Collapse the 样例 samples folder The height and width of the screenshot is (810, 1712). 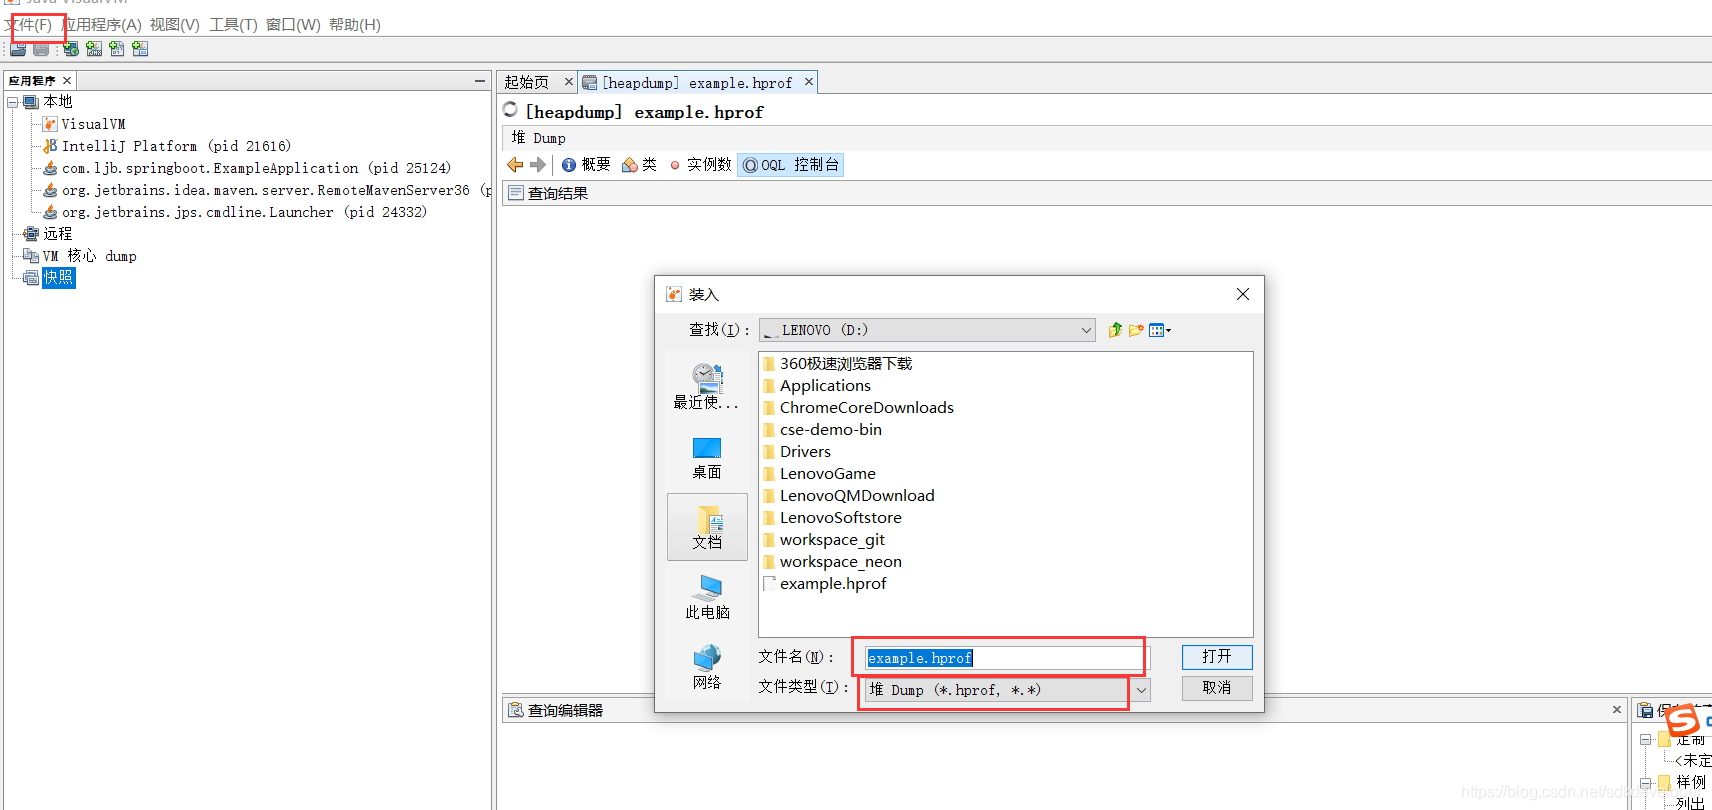(x=1645, y=782)
